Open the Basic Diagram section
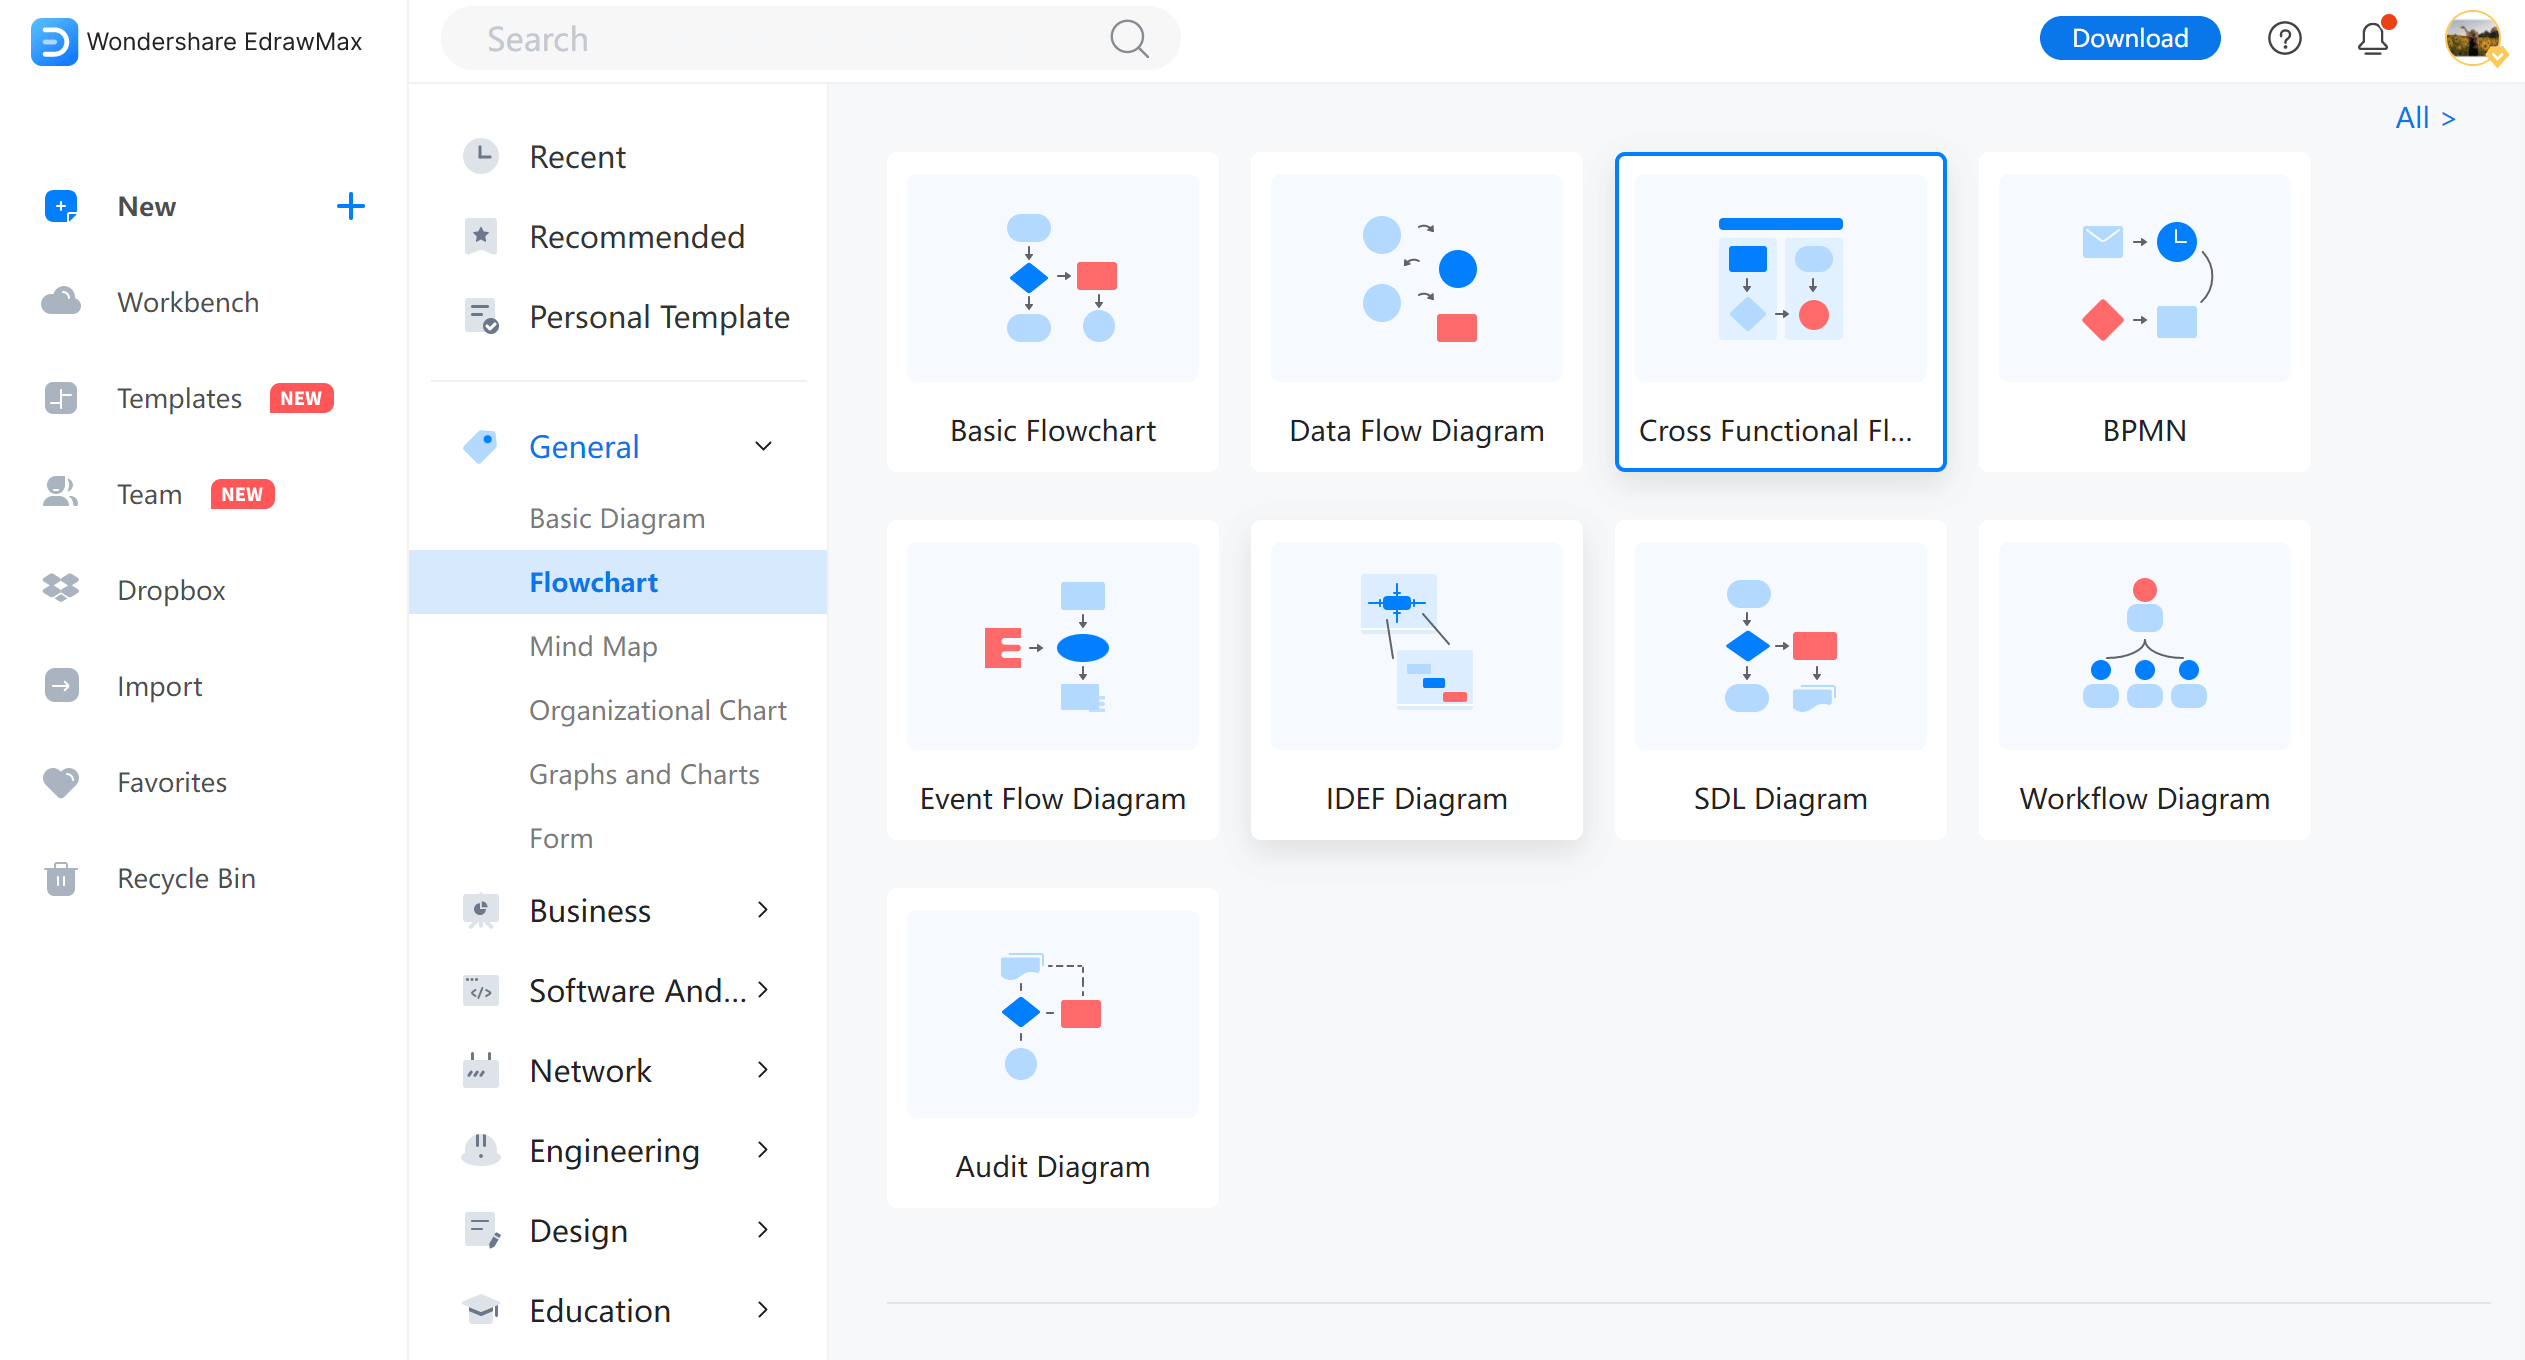This screenshot has width=2525, height=1360. 620,518
